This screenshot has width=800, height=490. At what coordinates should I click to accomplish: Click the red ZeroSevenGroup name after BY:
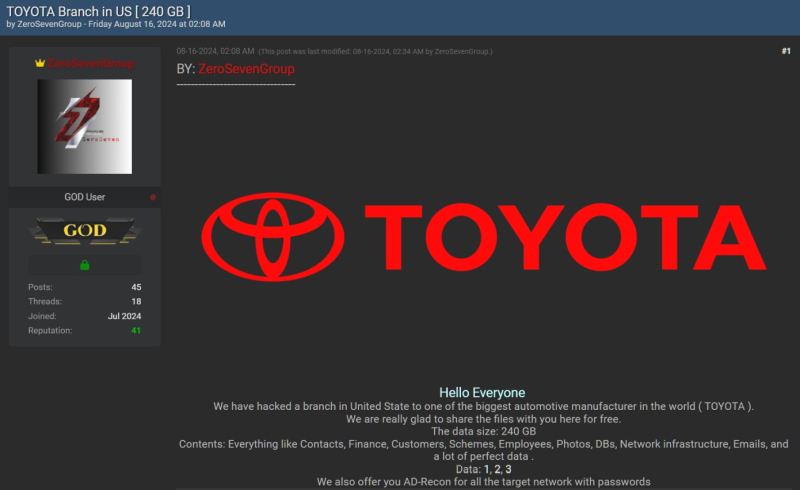tap(247, 69)
